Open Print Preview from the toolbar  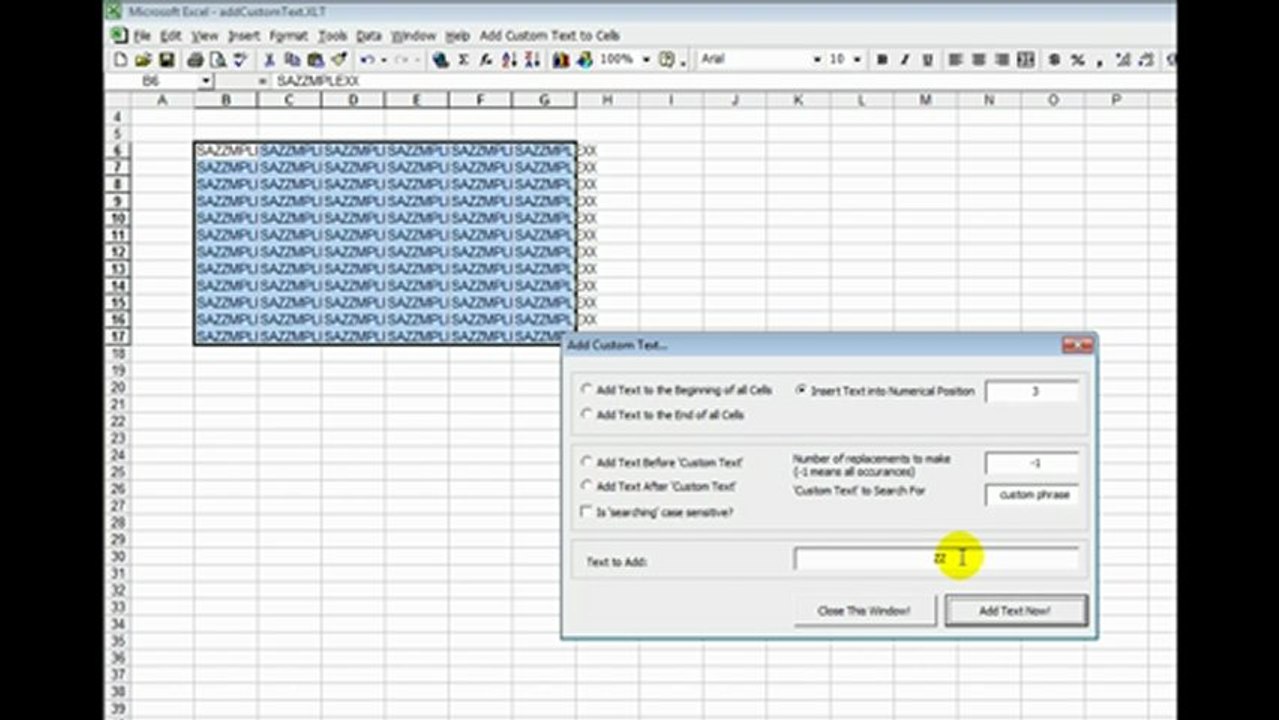(x=217, y=60)
